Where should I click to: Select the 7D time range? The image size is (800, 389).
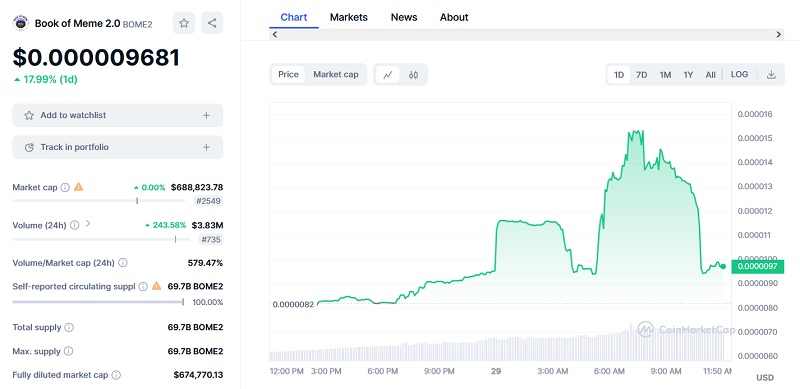(x=641, y=75)
